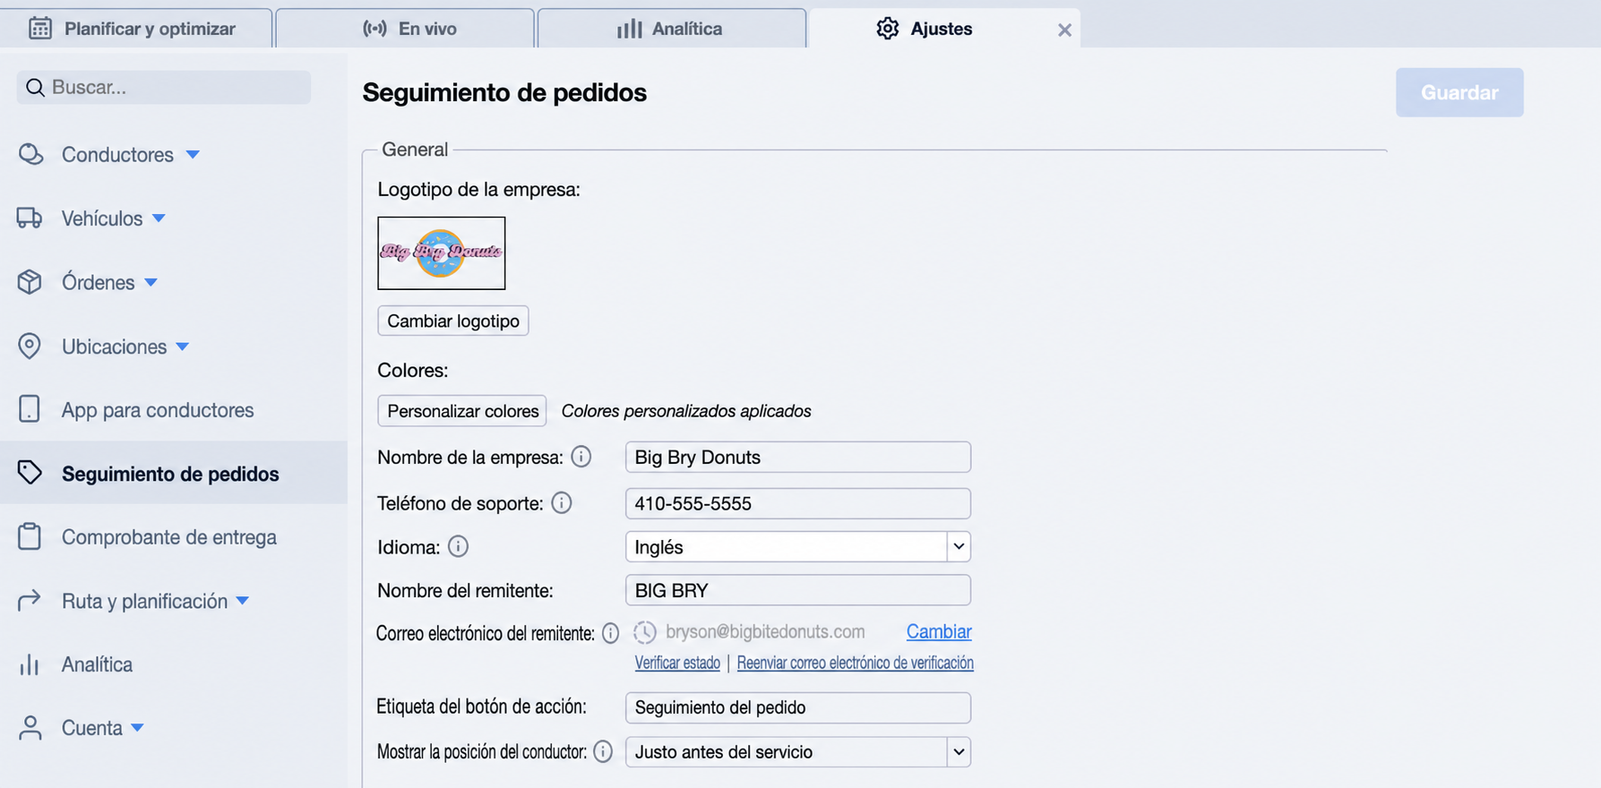Show info tooltip for Idioma
The image size is (1601, 788).
tap(458, 547)
